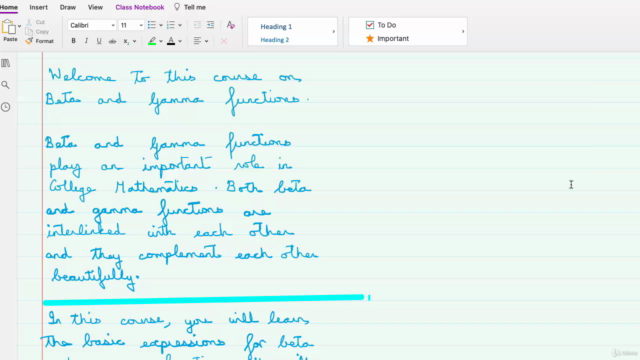The height and width of the screenshot is (360, 640).
Task: Open recent notes clock icon
Action: click(x=6, y=107)
